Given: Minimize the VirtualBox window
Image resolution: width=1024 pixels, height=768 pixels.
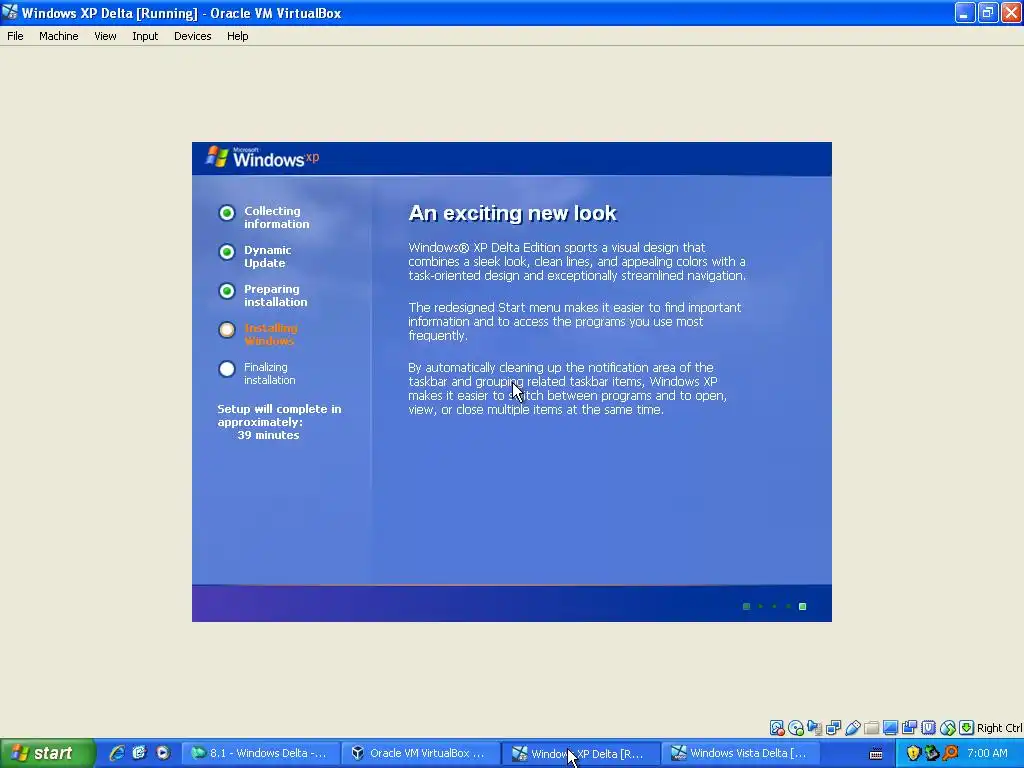Looking at the screenshot, I should 965,12.
